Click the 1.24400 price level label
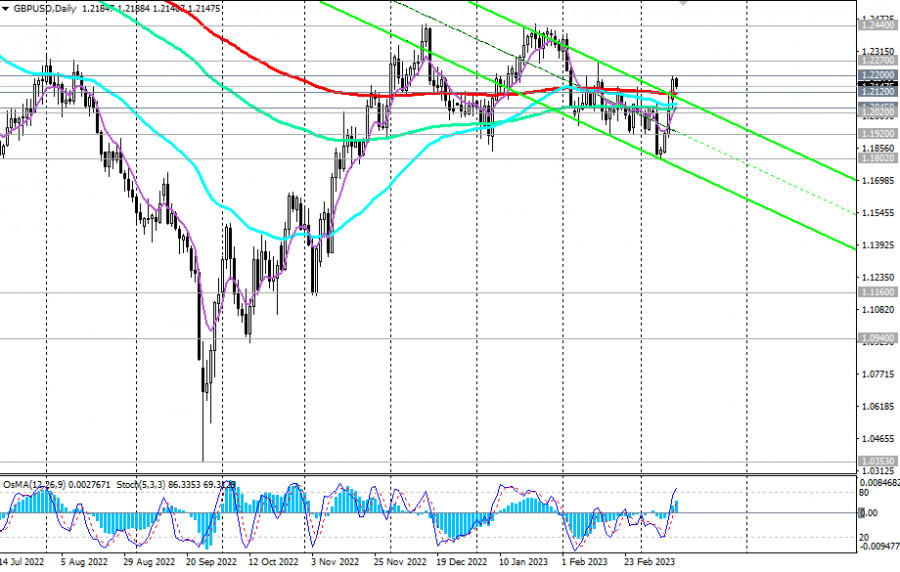The width and height of the screenshot is (900, 572). (877, 26)
